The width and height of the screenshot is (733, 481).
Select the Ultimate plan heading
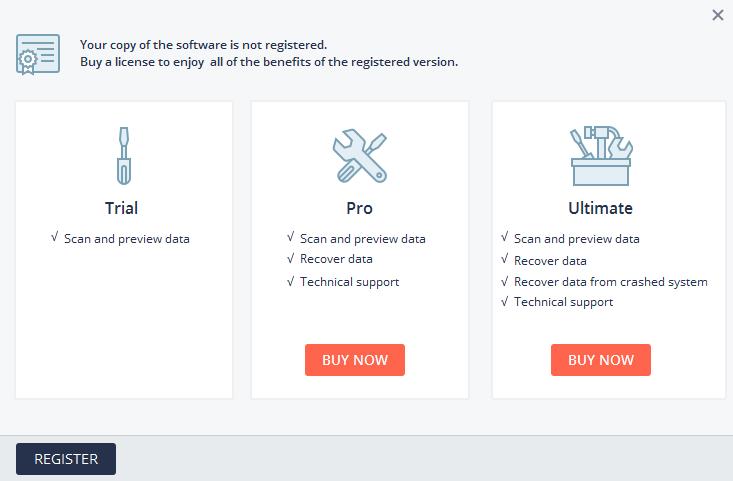coord(601,208)
